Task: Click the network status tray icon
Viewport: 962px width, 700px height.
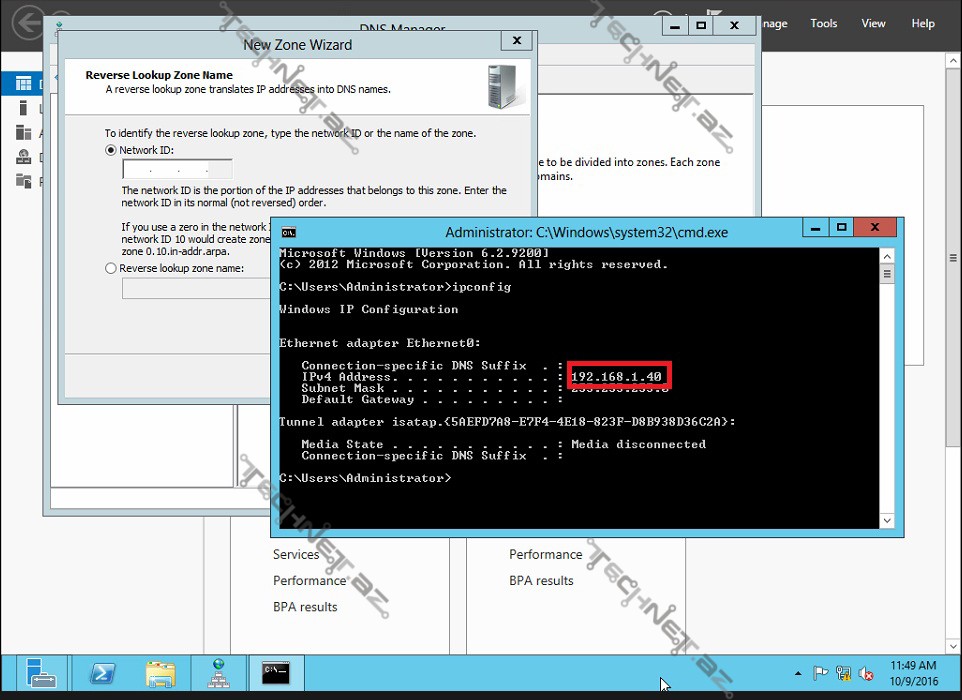Action: point(844,673)
